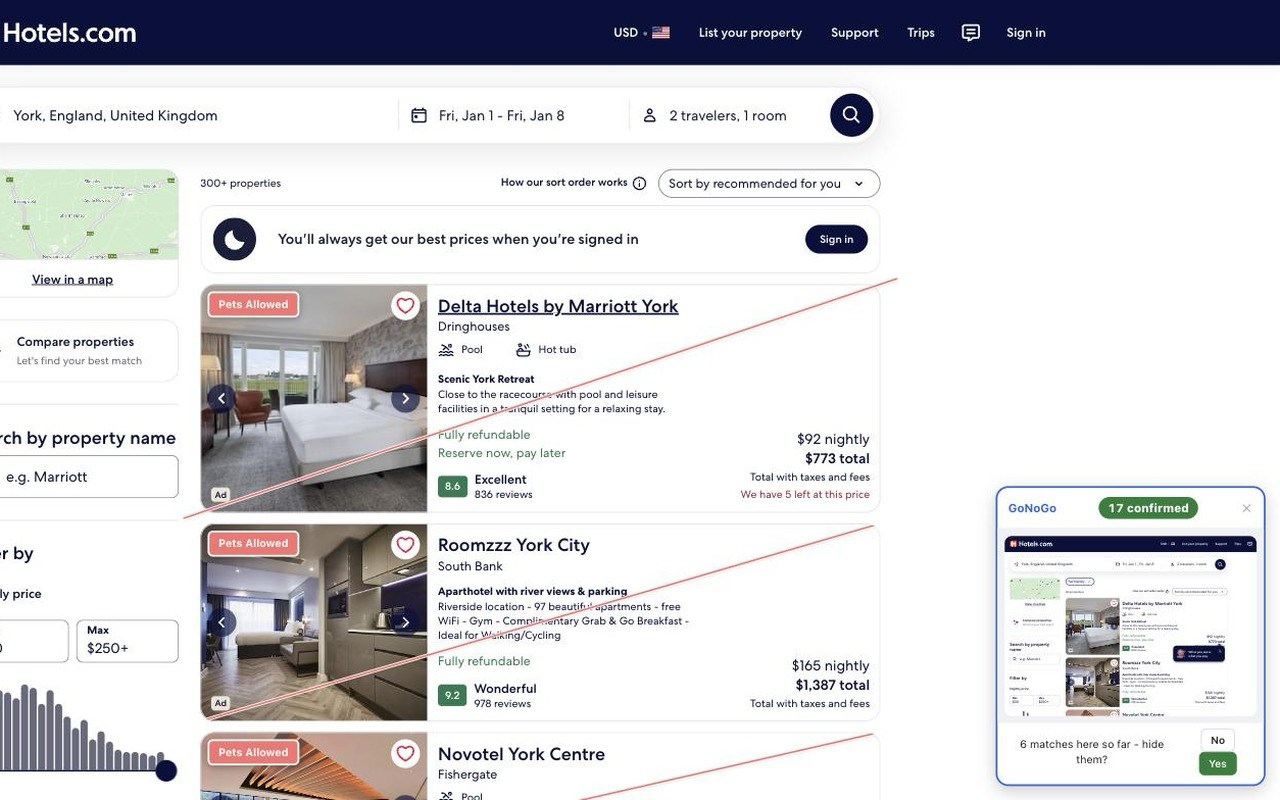Click the moon icon in sign-in banner

click(x=234, y=239)
